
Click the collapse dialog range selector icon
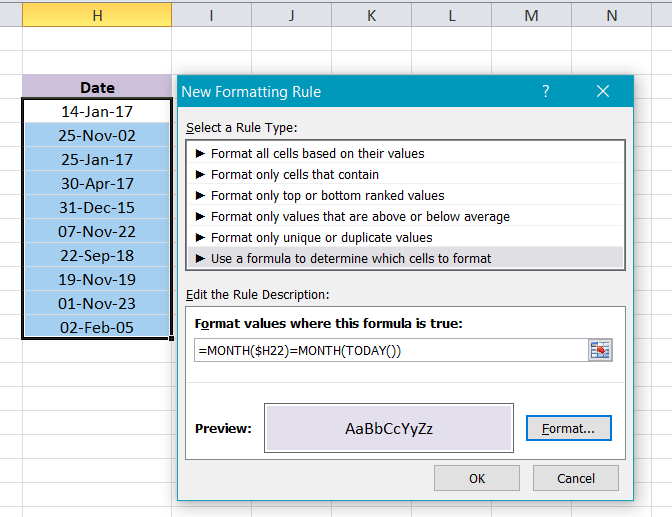tap(600, 350)
